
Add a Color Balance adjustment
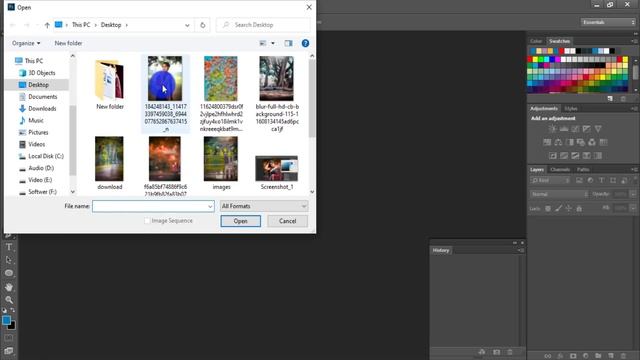click(558, 142)
